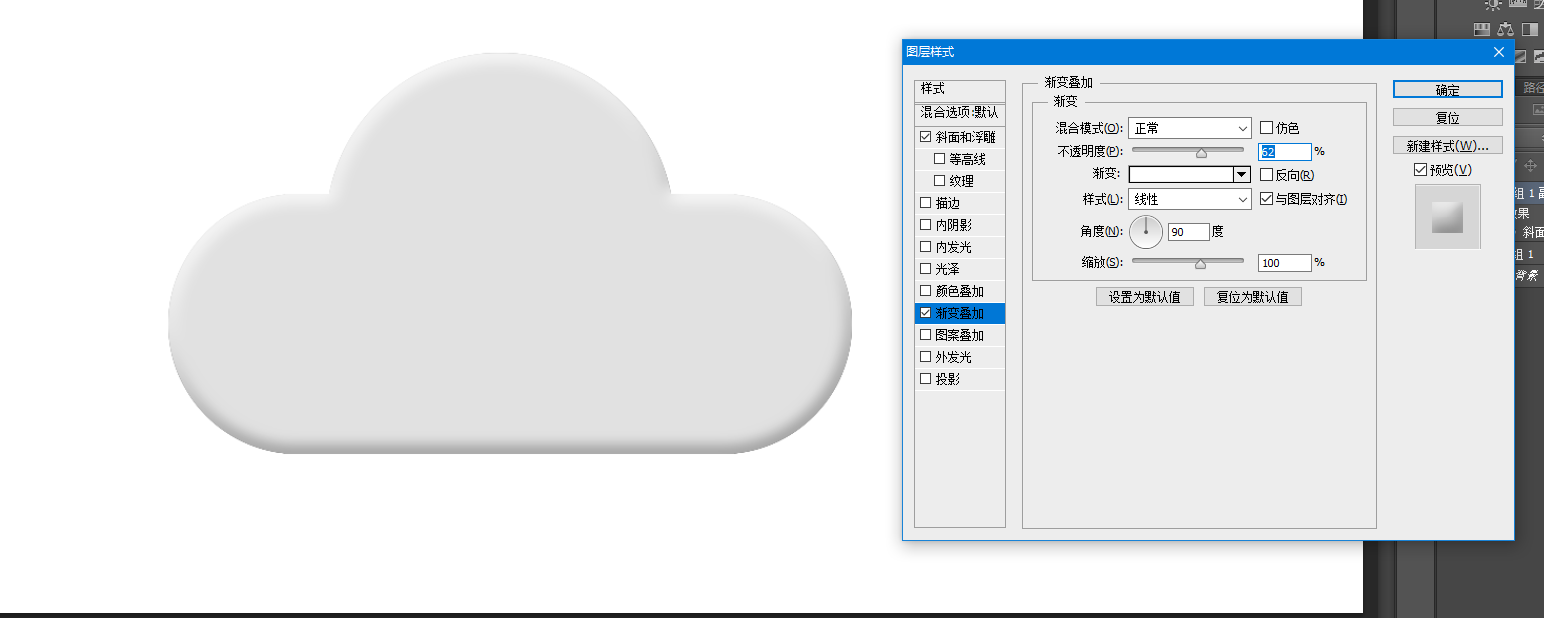
Task: Check the 反向 reverse option
Action: pos(1267,175)
